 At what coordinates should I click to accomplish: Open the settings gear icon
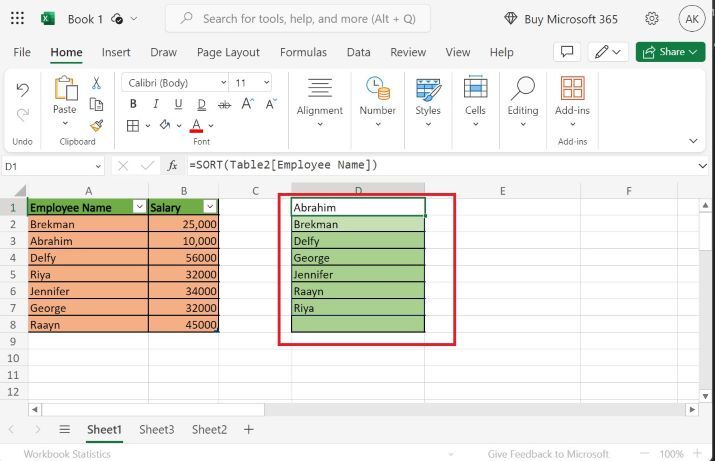[x=652, y=19]
